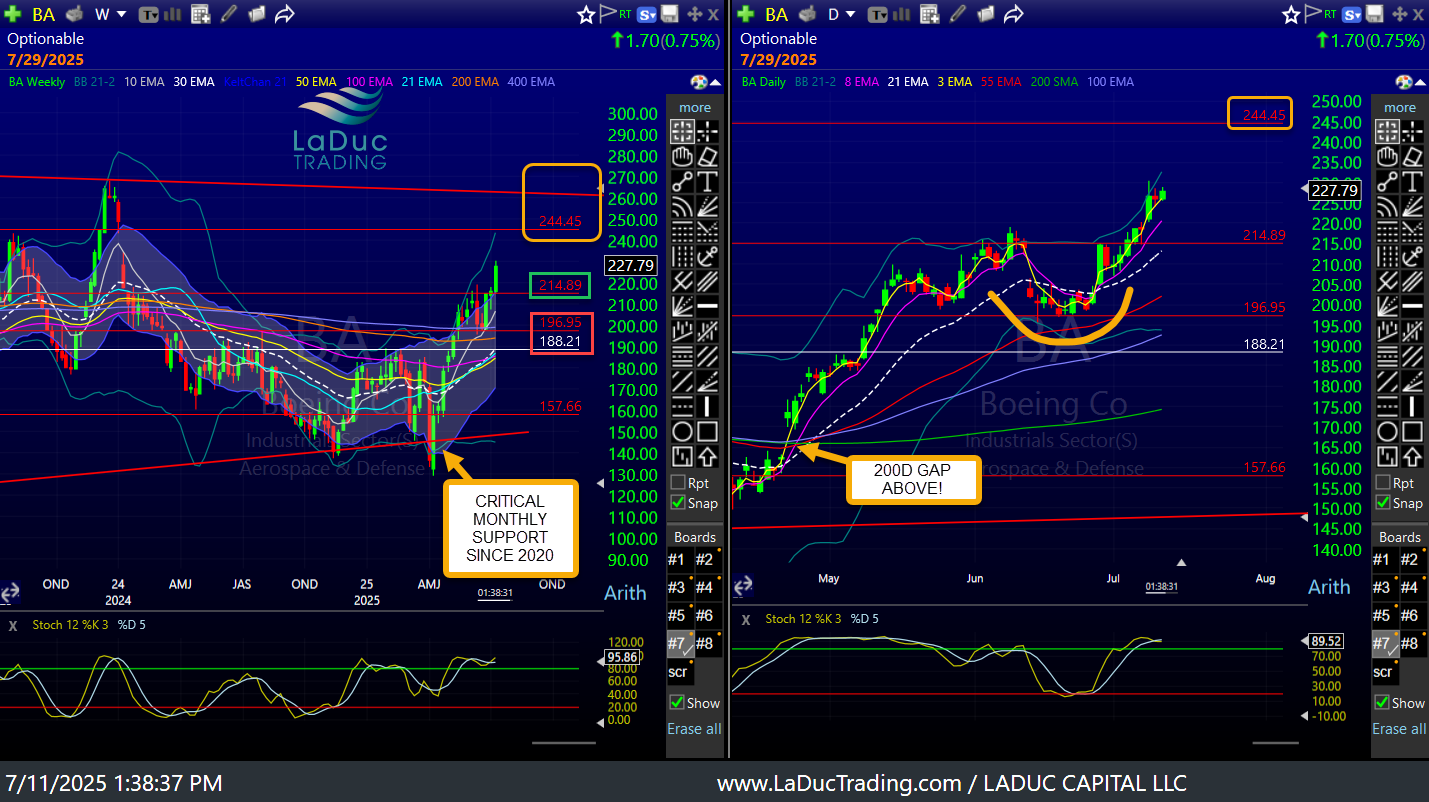Screen dimensions: 1429x802
Task: Select the circle drawing tool on weekly toolbar
Action: point(682,431)
